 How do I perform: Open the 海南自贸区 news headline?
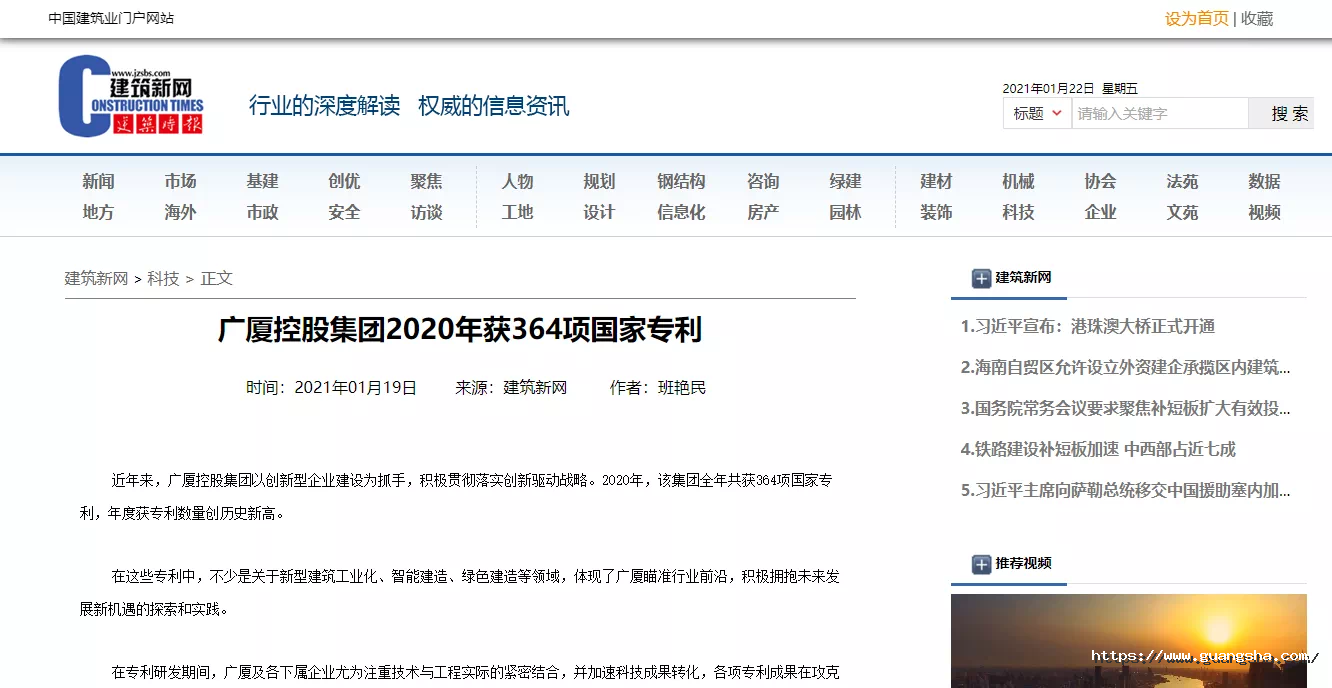point(1125,367)
